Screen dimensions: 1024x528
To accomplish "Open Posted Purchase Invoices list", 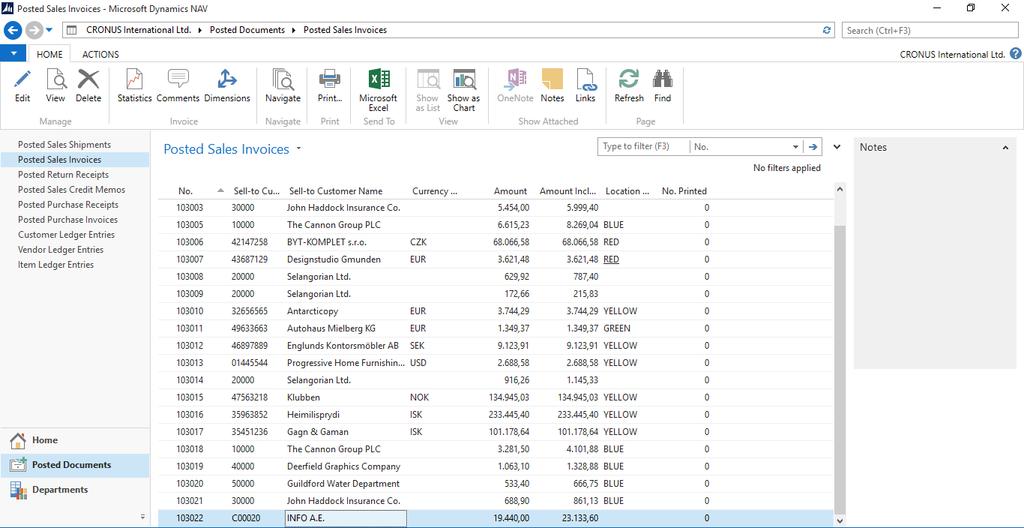I will click(67, 220).
